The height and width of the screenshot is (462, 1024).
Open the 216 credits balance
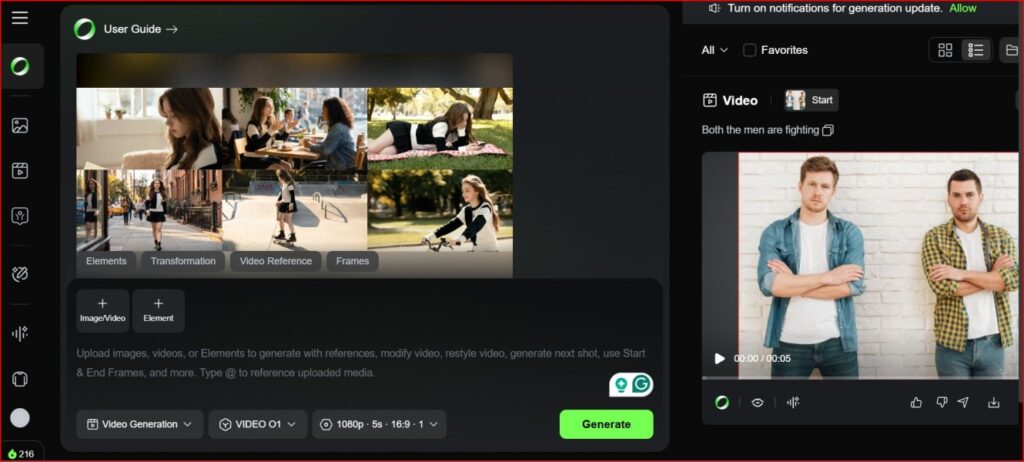tap(22, 454)
